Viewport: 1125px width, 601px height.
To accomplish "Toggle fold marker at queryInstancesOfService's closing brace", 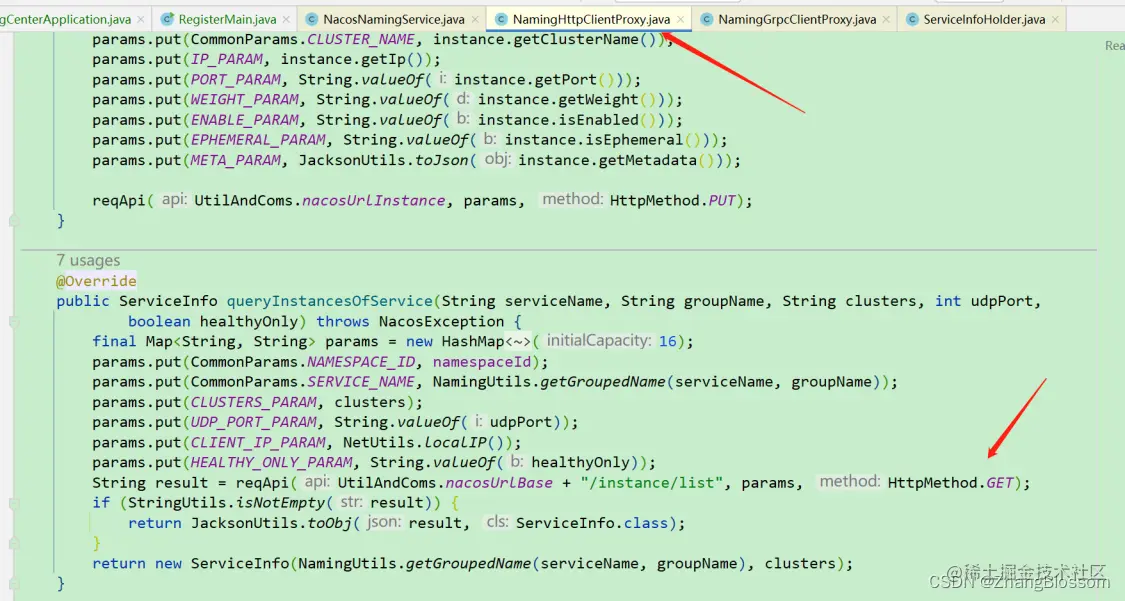I will pos(14,584).
